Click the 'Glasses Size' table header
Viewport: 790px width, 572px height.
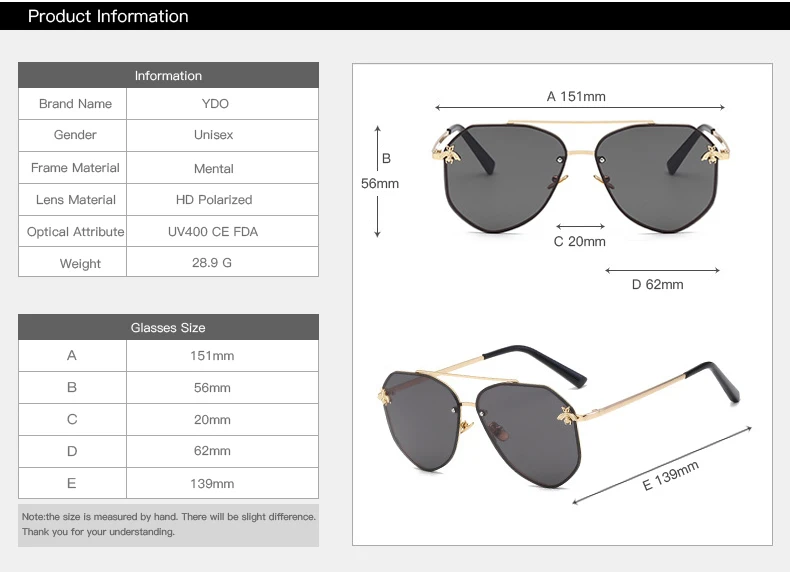point(168,328)
